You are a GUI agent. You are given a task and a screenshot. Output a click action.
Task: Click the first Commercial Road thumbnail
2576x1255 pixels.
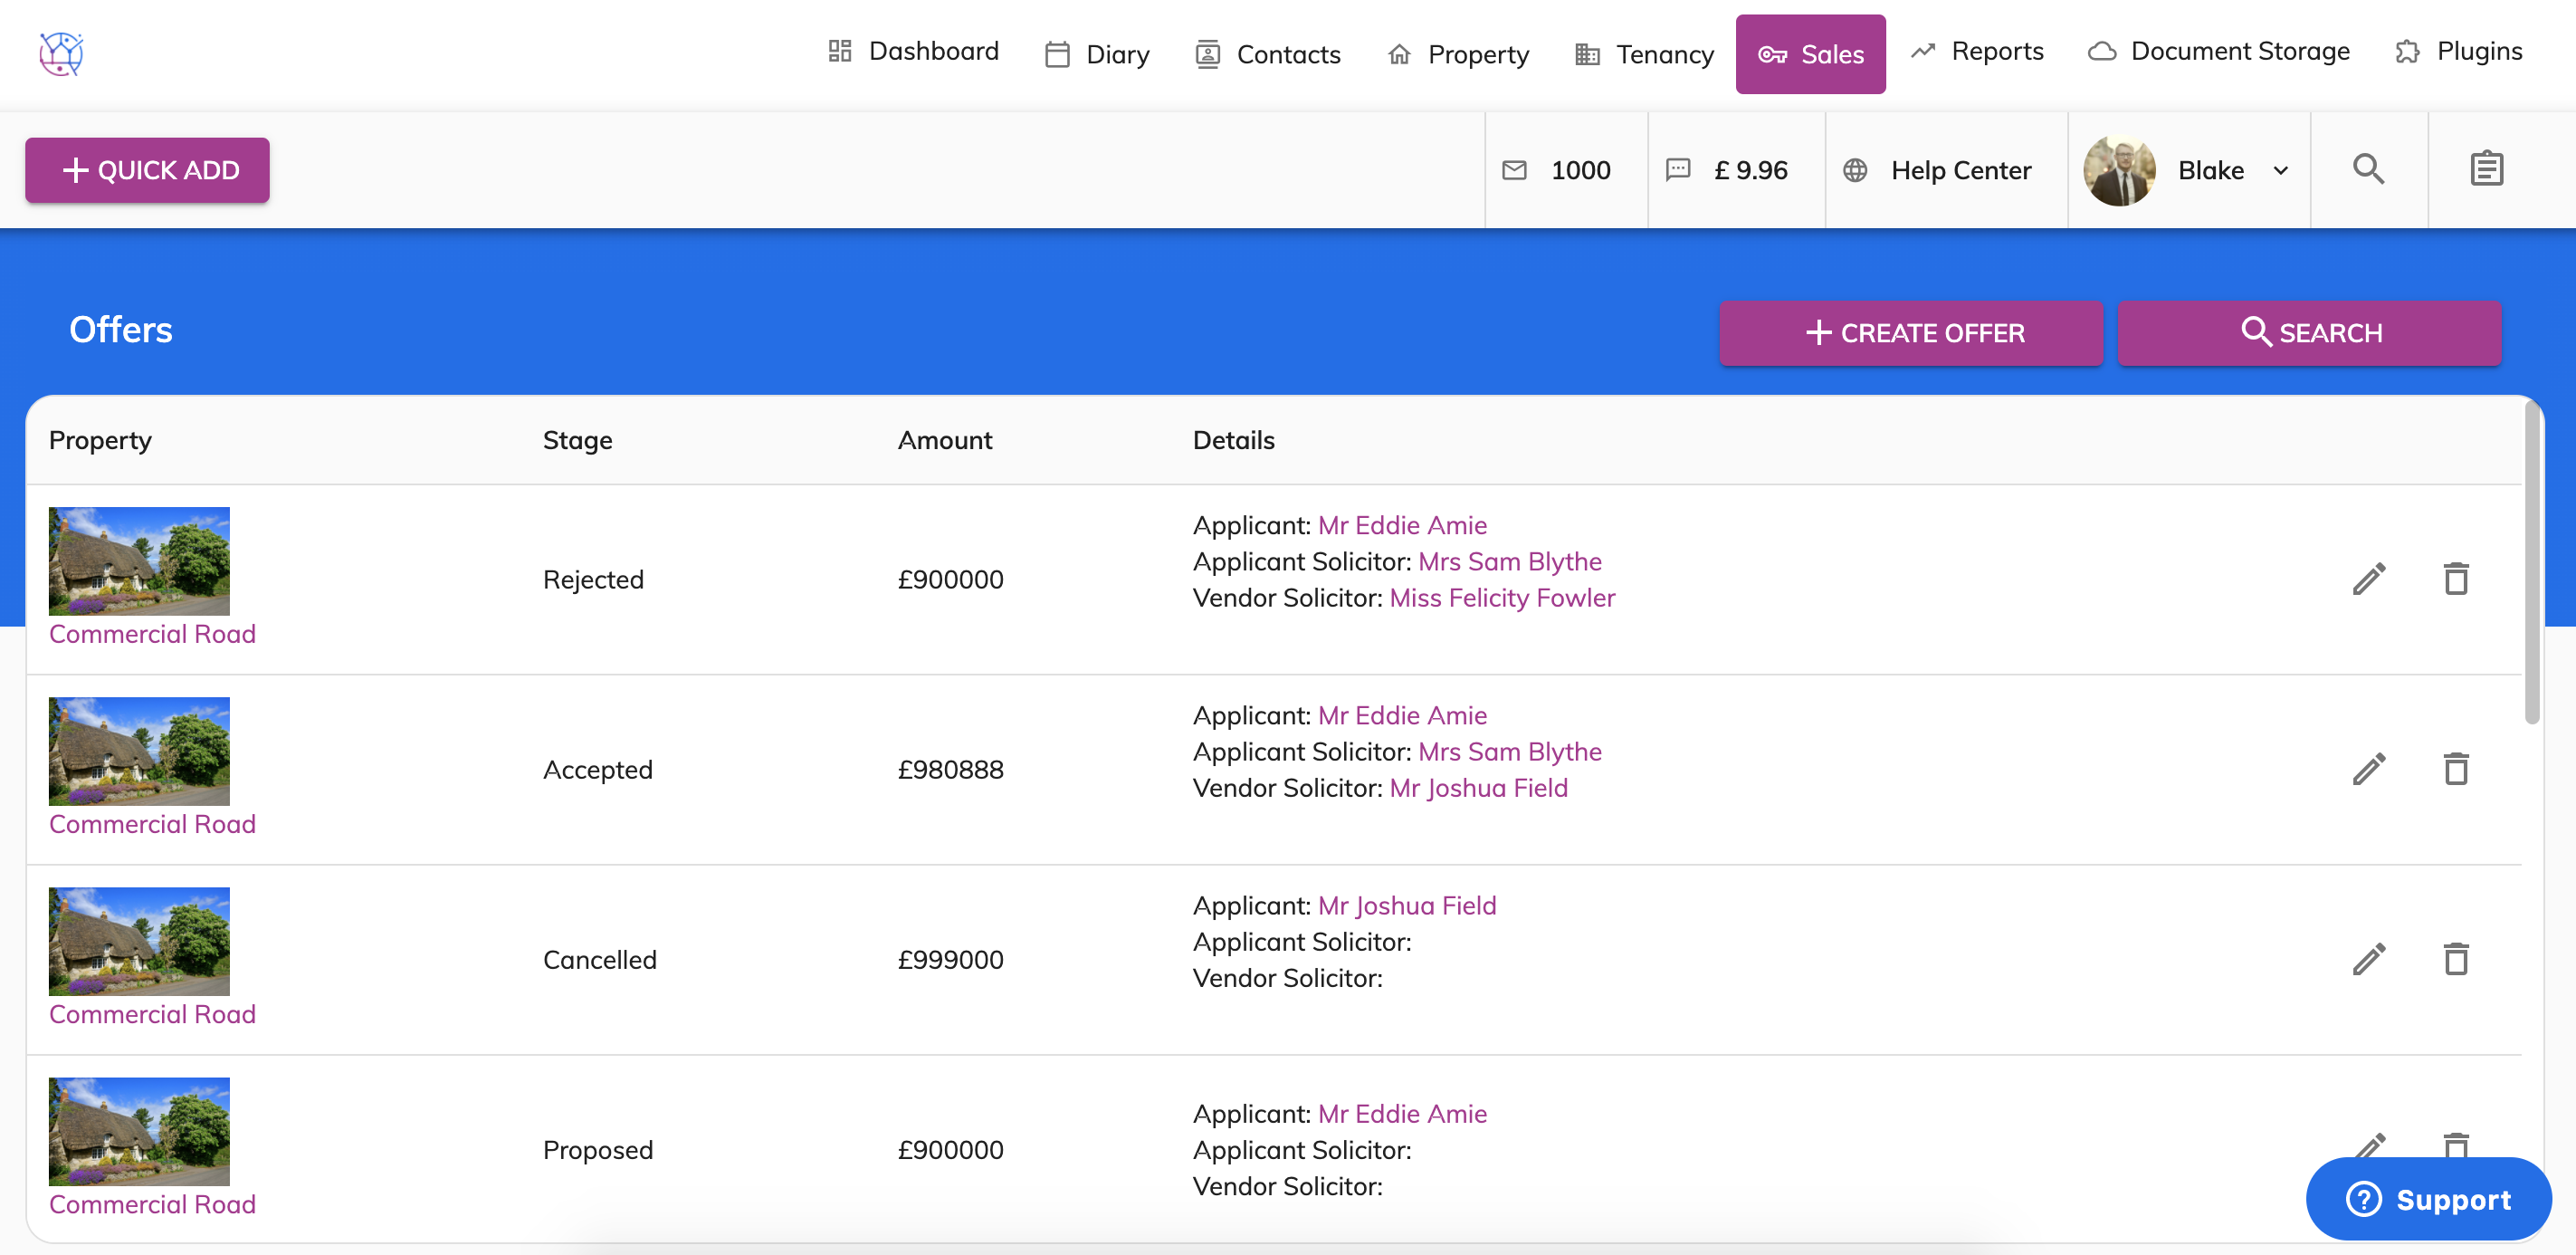[139, 560]
